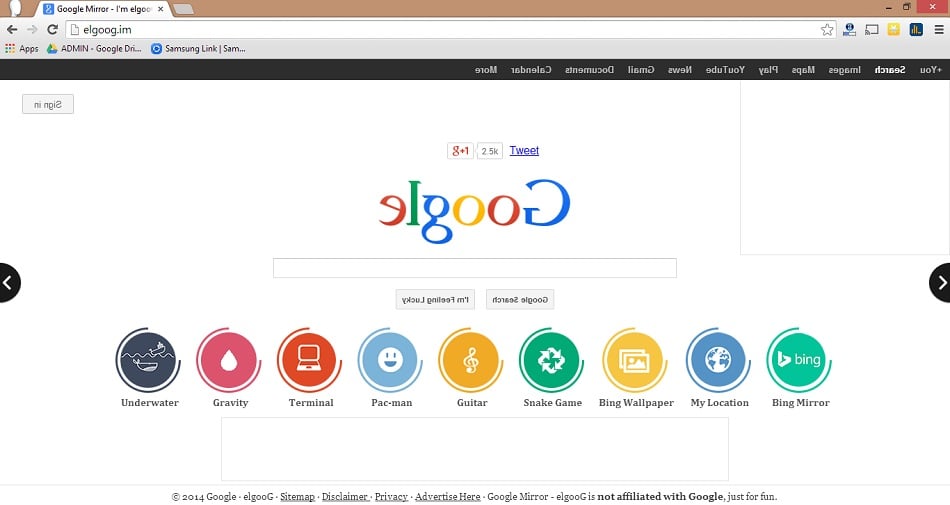Image resolution: width=950 pixels, height=505 pixels.
Task: Focus the search text box
Action: tap(474, 268)
